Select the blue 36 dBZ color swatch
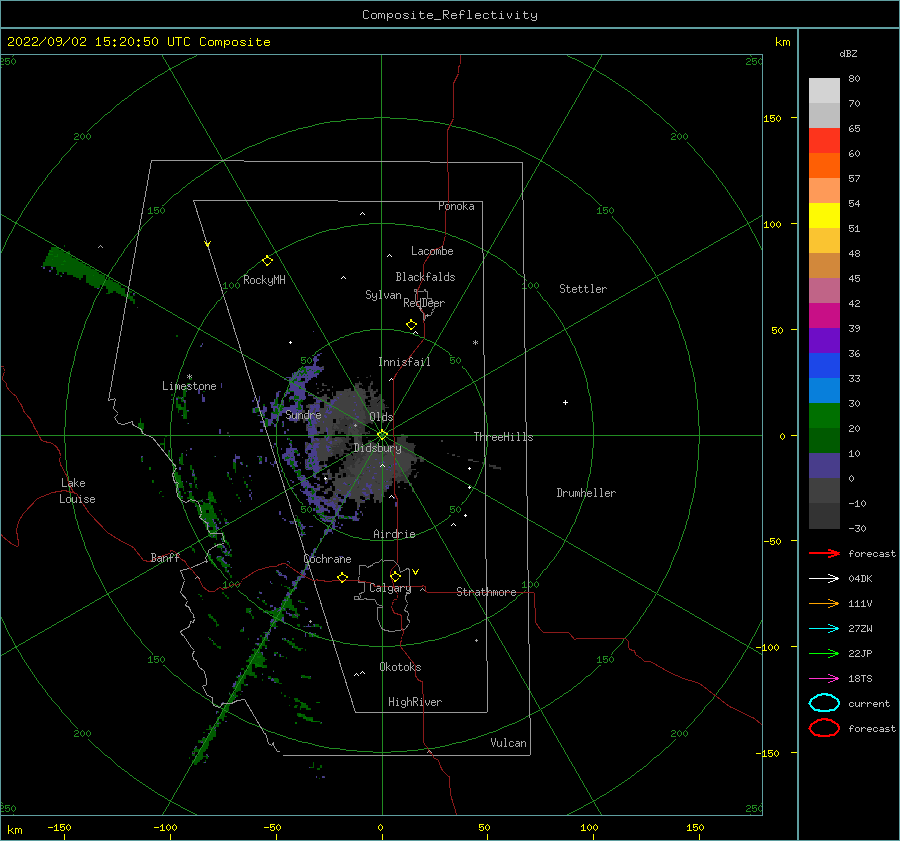The image size is (900, 841). (x=824, y=365)
